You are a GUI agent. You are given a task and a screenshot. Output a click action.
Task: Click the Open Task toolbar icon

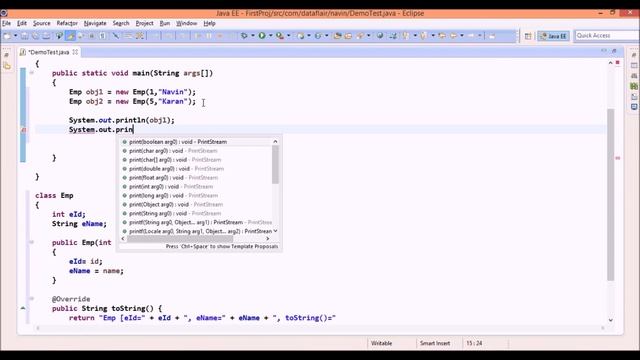[x=348, y=36]
